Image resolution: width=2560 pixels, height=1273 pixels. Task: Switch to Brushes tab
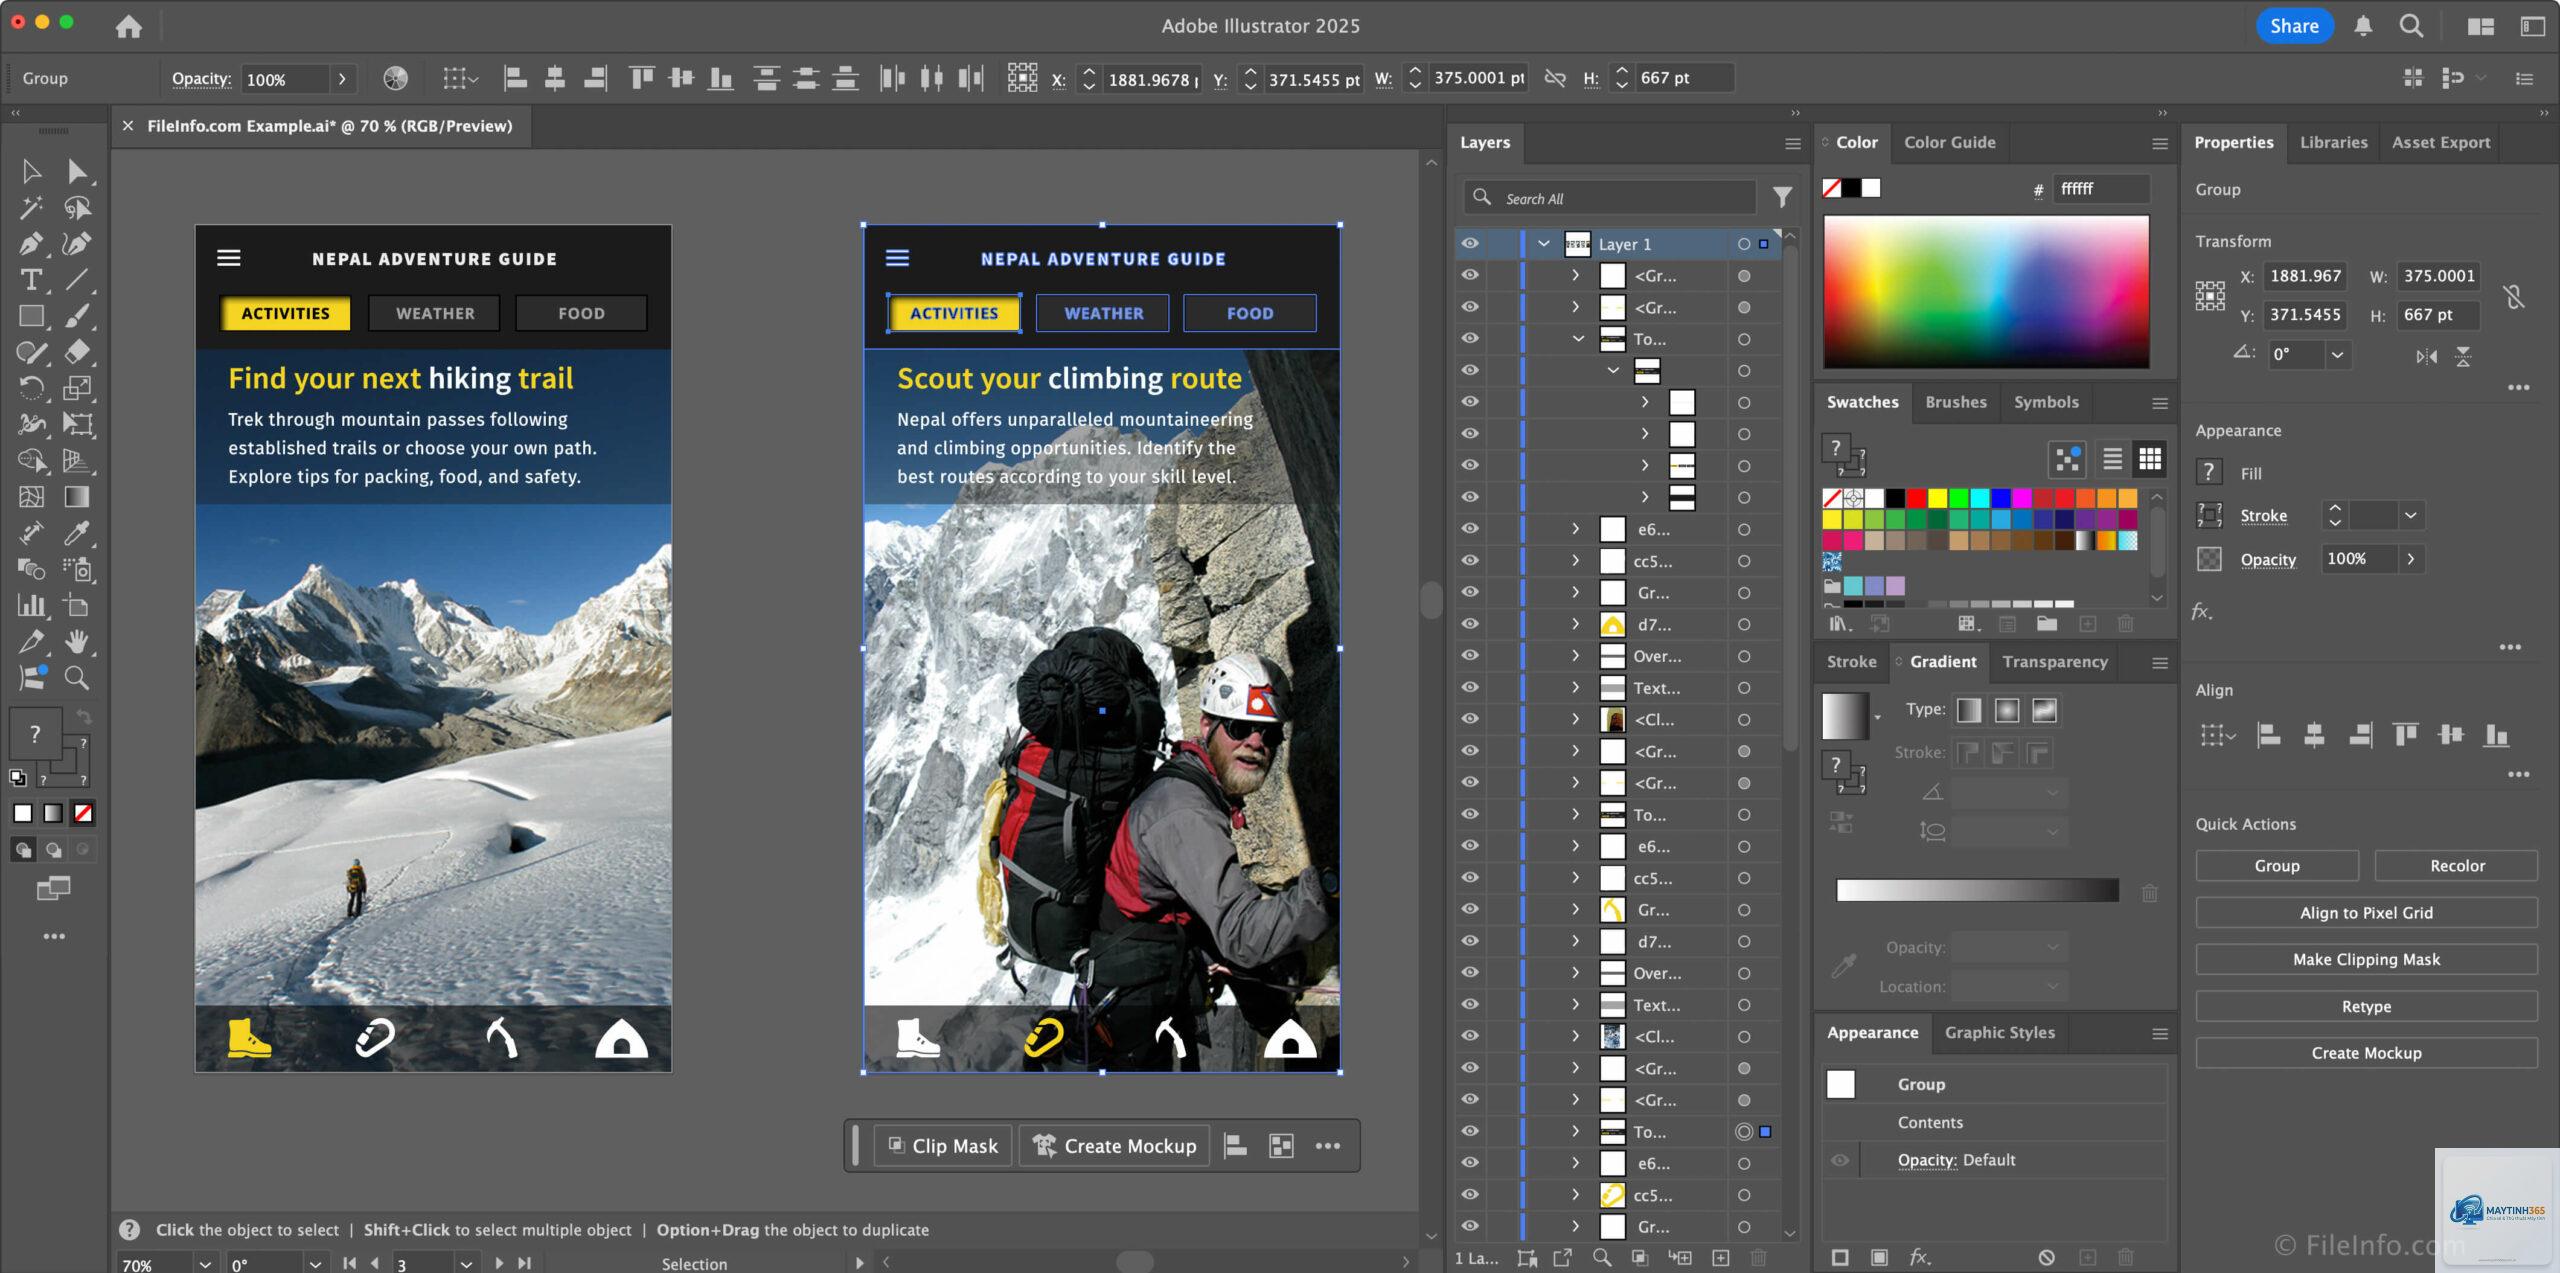(x=1956, y=402)
